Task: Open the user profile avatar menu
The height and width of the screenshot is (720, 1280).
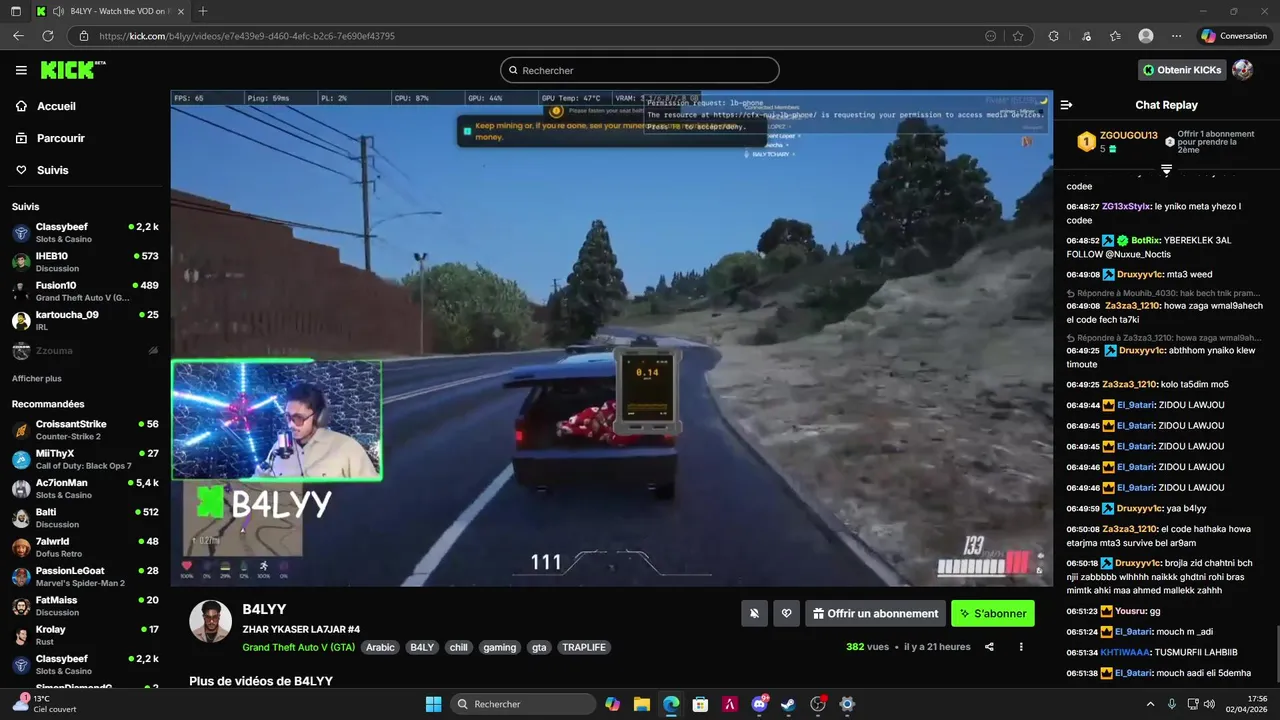Action: pyautogui.click(x=1242, y=70)
